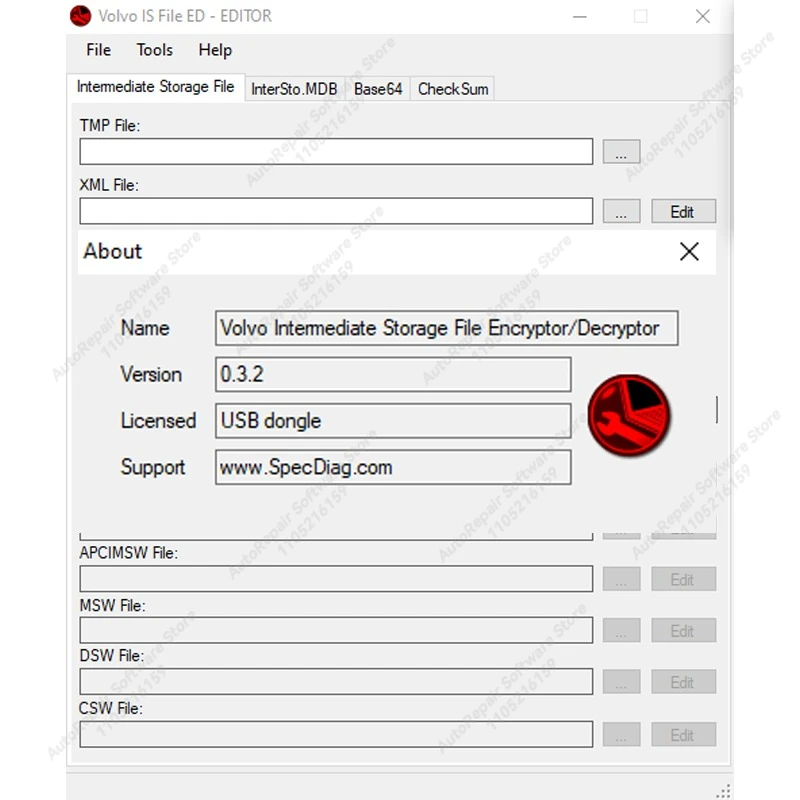Click the Name field in About
Viewport: 800px width, 800px height.
(x=446, y=328)
